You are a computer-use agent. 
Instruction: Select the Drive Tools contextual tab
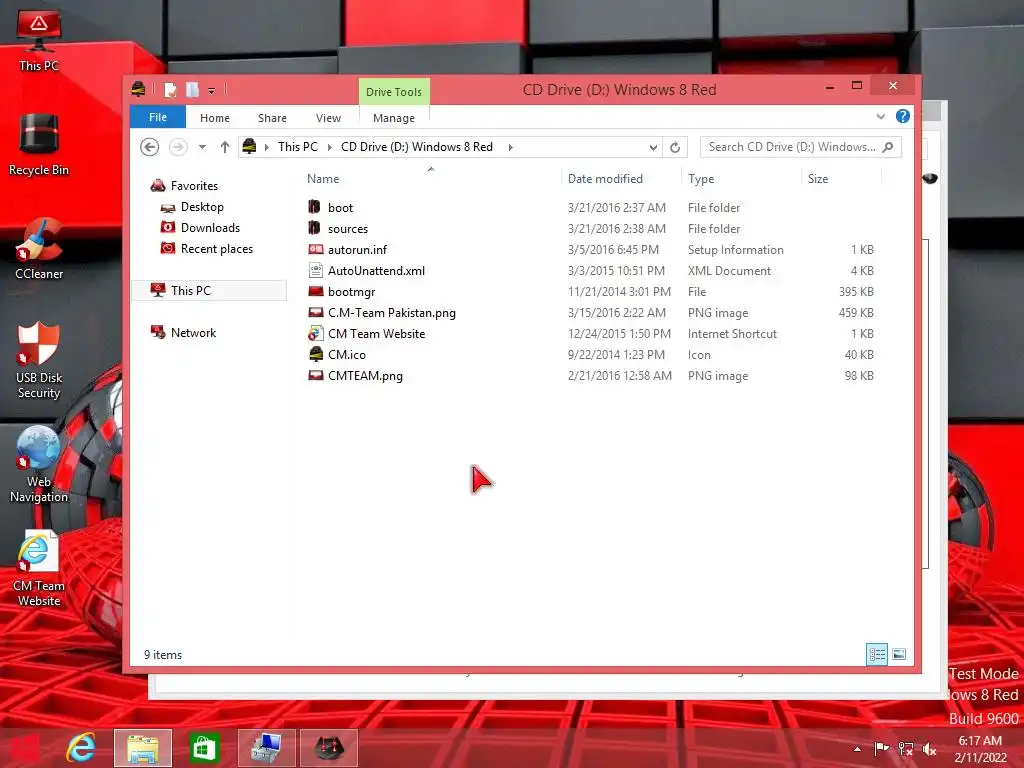click(x=394, y=92)
